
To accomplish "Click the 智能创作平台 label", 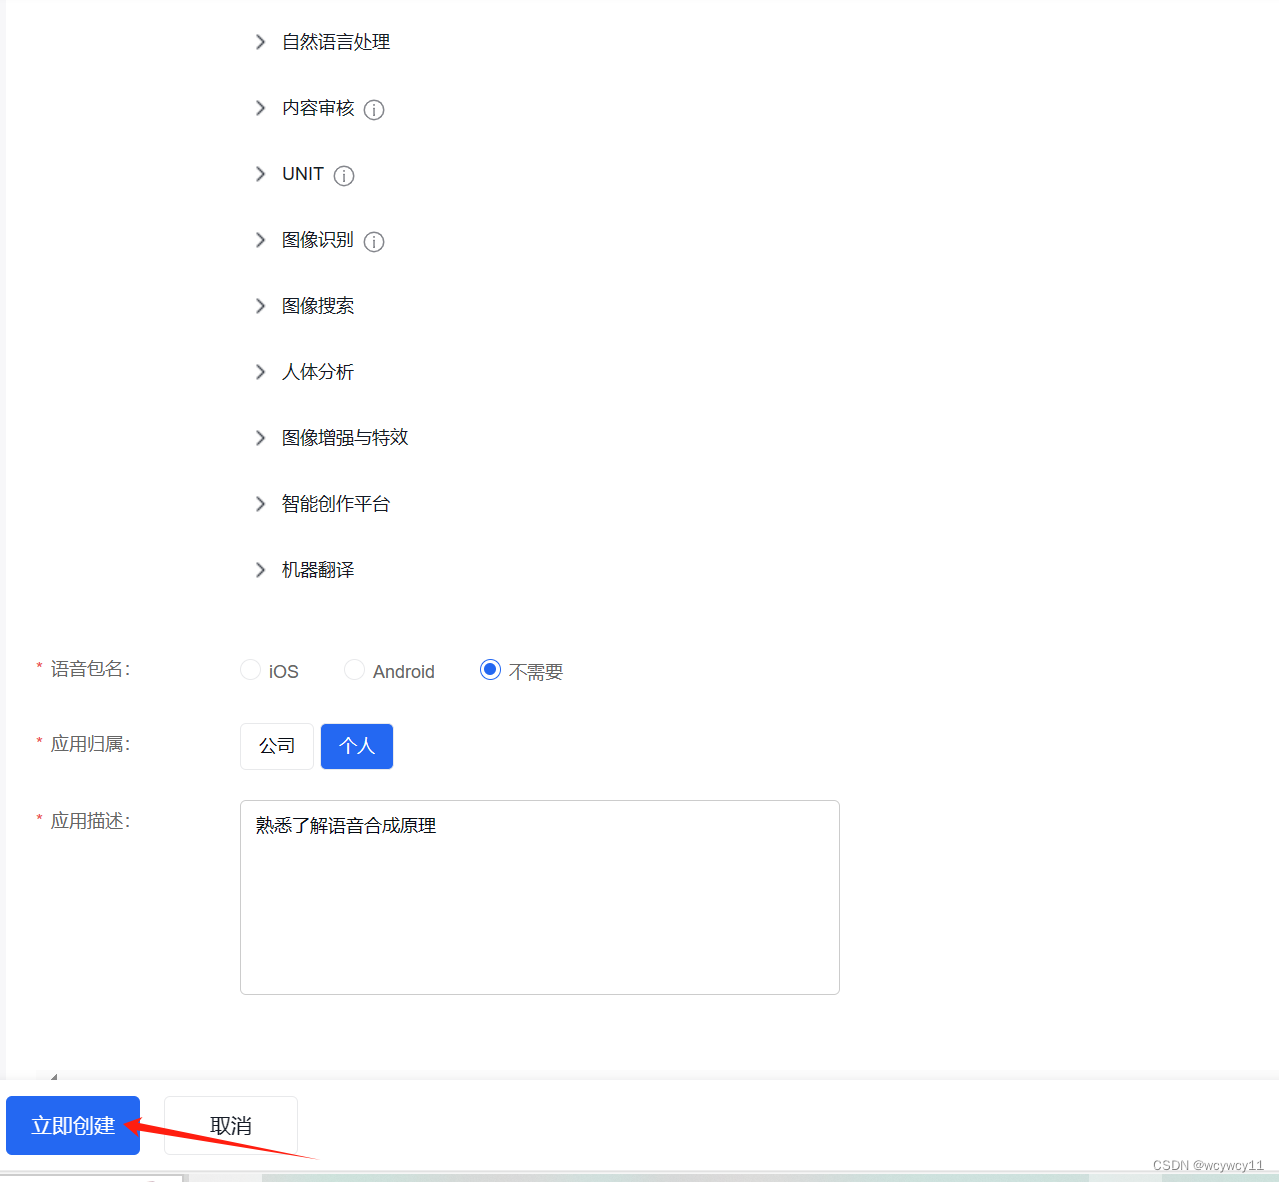I will (336, 504).
